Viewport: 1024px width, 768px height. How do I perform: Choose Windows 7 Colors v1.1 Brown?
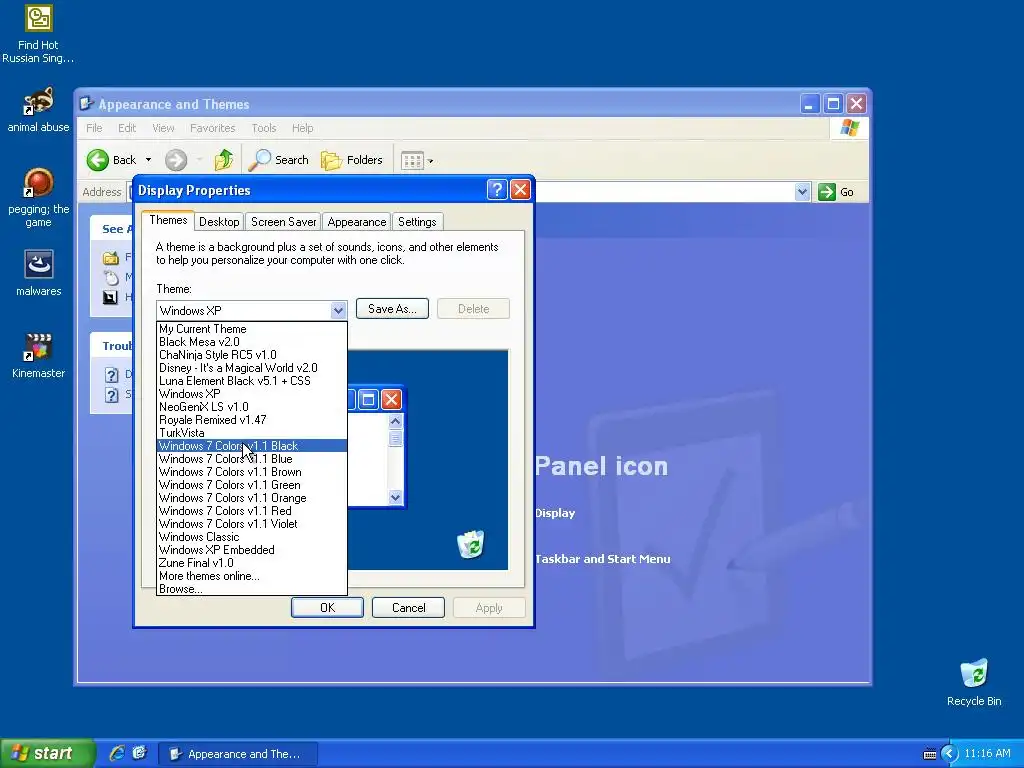pyautogui.click(x=252, y=472)
